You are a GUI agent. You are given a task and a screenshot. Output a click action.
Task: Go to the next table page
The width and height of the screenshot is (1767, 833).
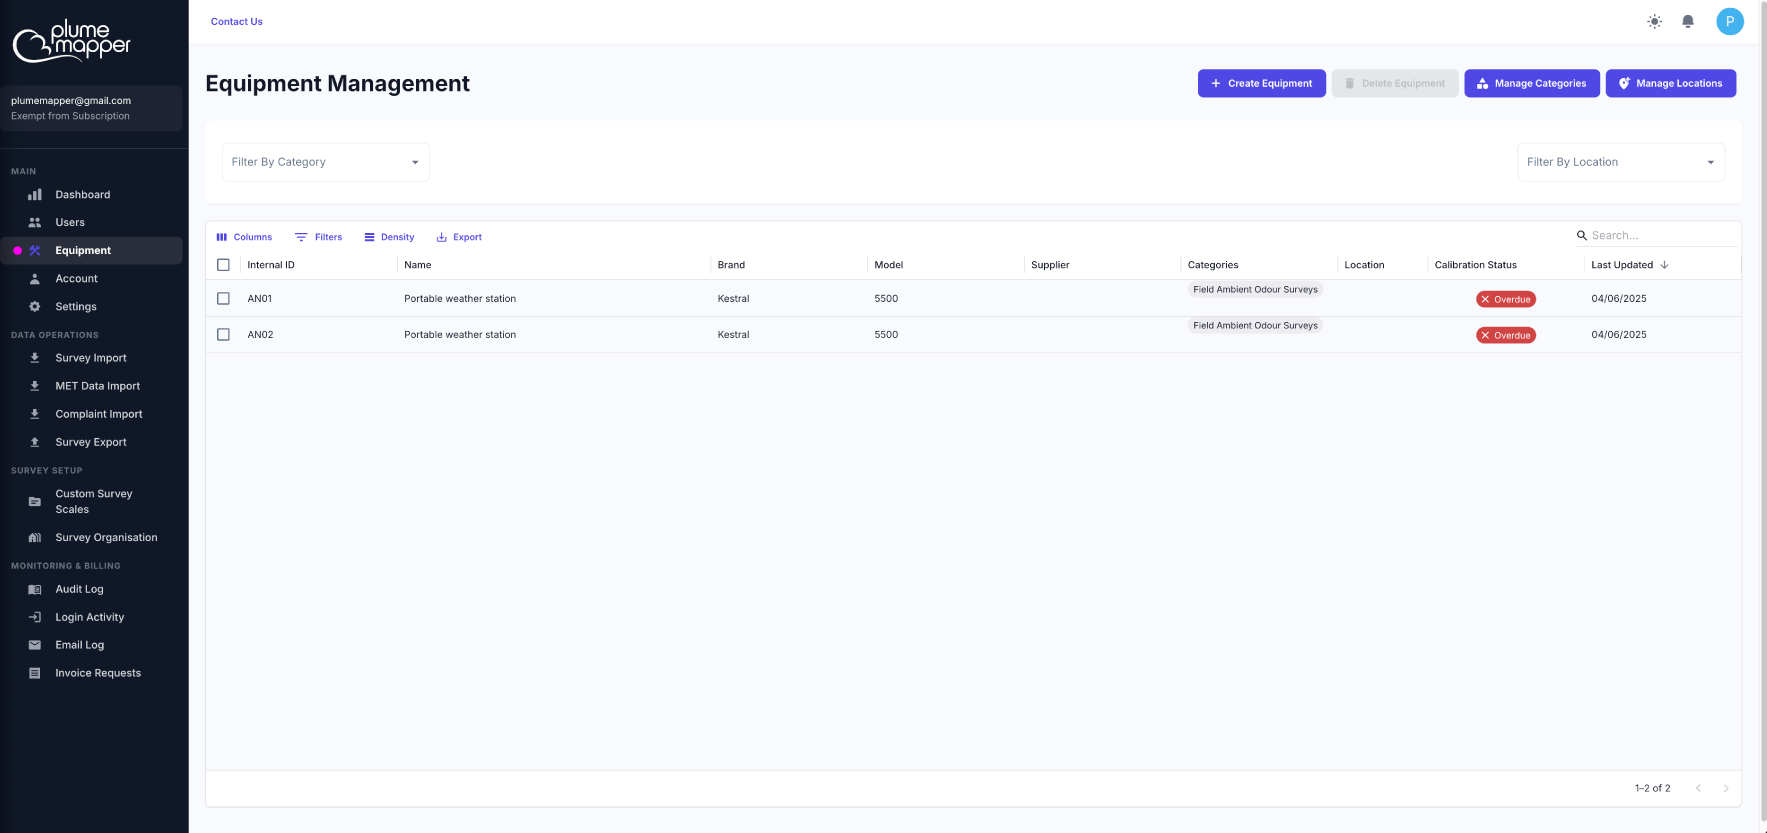tap(1725, 788)
